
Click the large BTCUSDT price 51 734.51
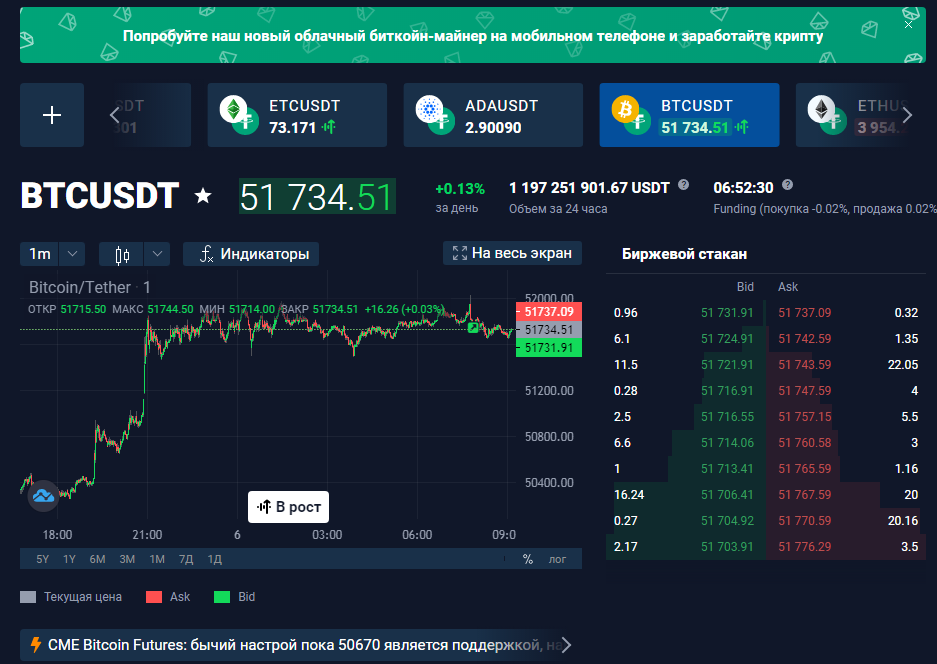pyautogui.click(x=317, y=197)
